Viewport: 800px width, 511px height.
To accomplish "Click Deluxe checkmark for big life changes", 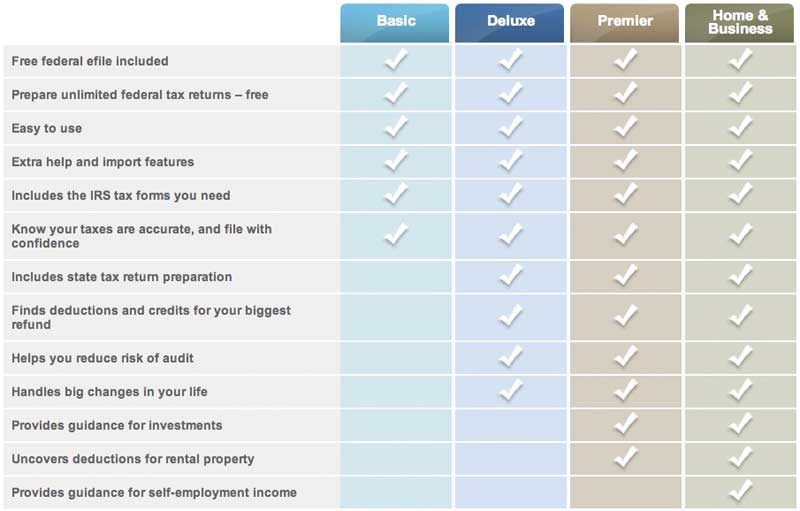I will (510, 391).
